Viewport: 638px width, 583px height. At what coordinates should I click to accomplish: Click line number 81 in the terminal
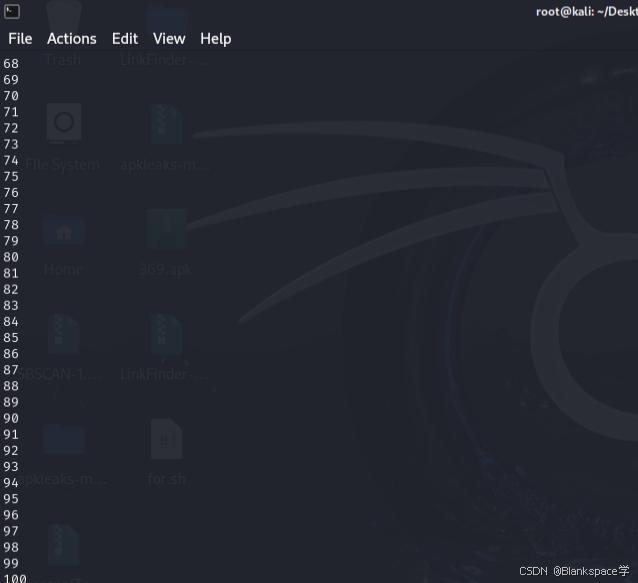[x=11, y=273]
